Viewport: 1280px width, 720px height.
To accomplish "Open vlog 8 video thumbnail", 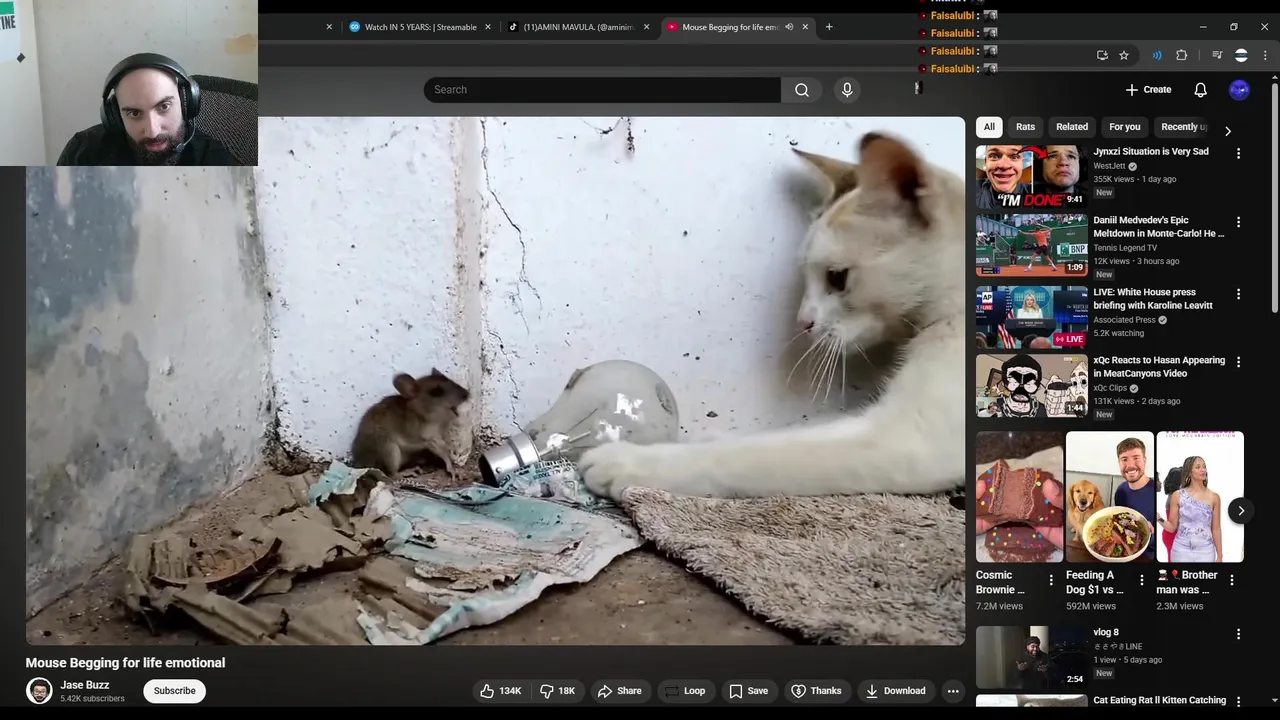I will tap(1032, 657).
